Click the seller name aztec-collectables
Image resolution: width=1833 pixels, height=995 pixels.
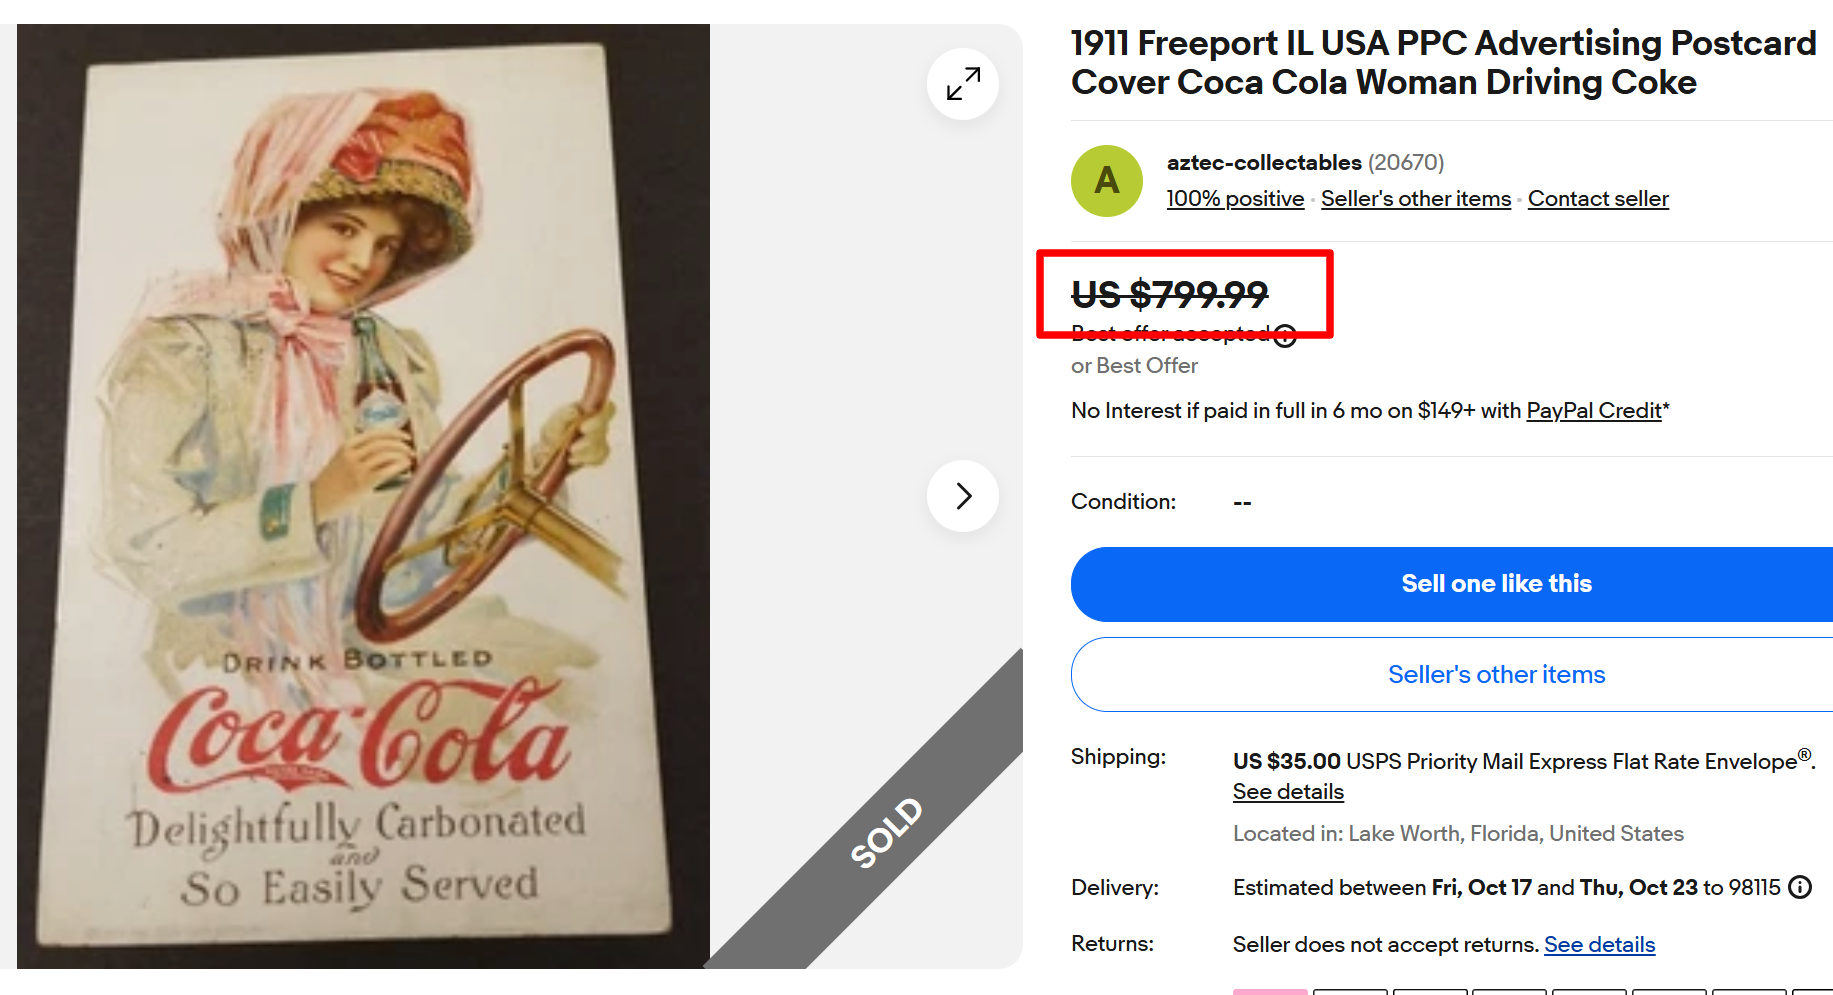click(x=1263, y=162)
